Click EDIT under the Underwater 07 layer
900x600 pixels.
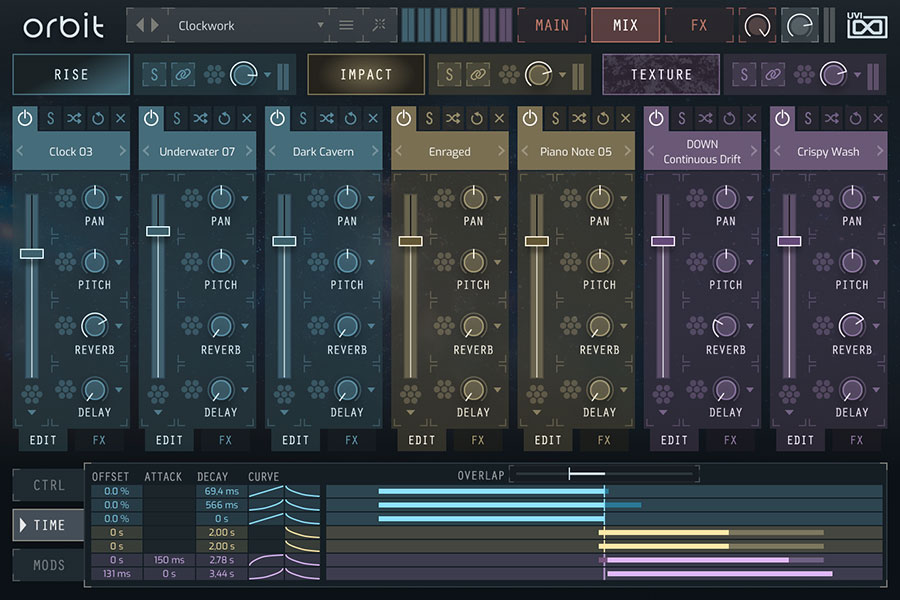169,440
